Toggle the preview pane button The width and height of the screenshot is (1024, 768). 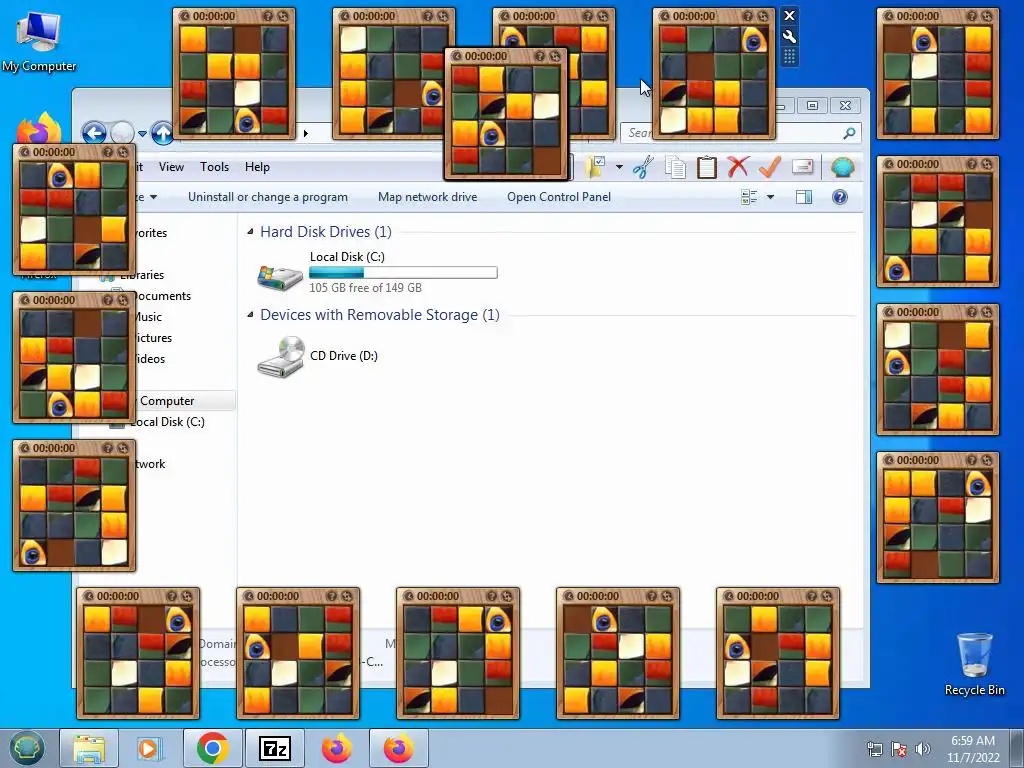(x=804, y=197)
